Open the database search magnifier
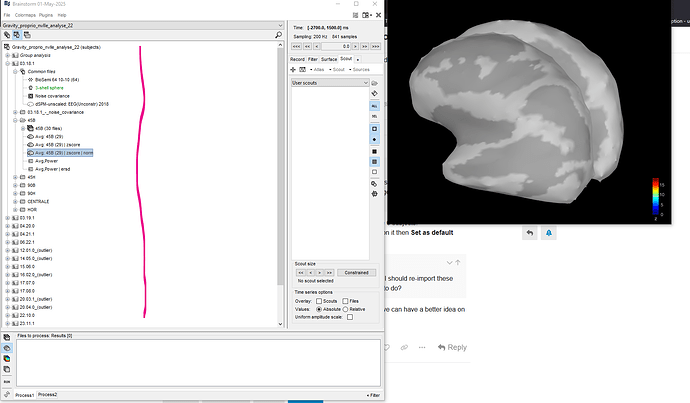The height and width of the screenshot is (403, 690). (279, 35)
